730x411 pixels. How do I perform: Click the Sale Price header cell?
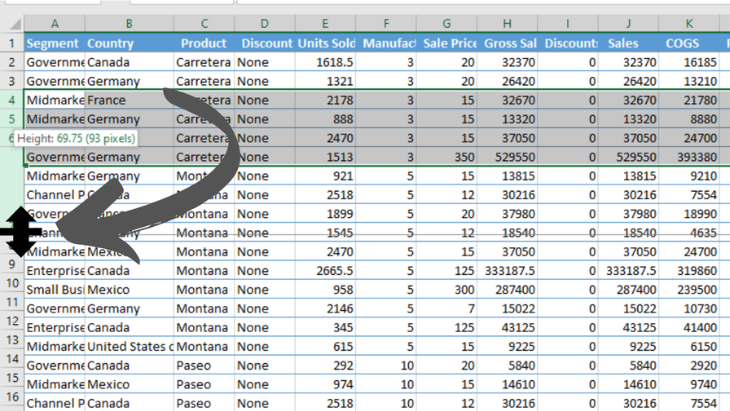[446, 43]
